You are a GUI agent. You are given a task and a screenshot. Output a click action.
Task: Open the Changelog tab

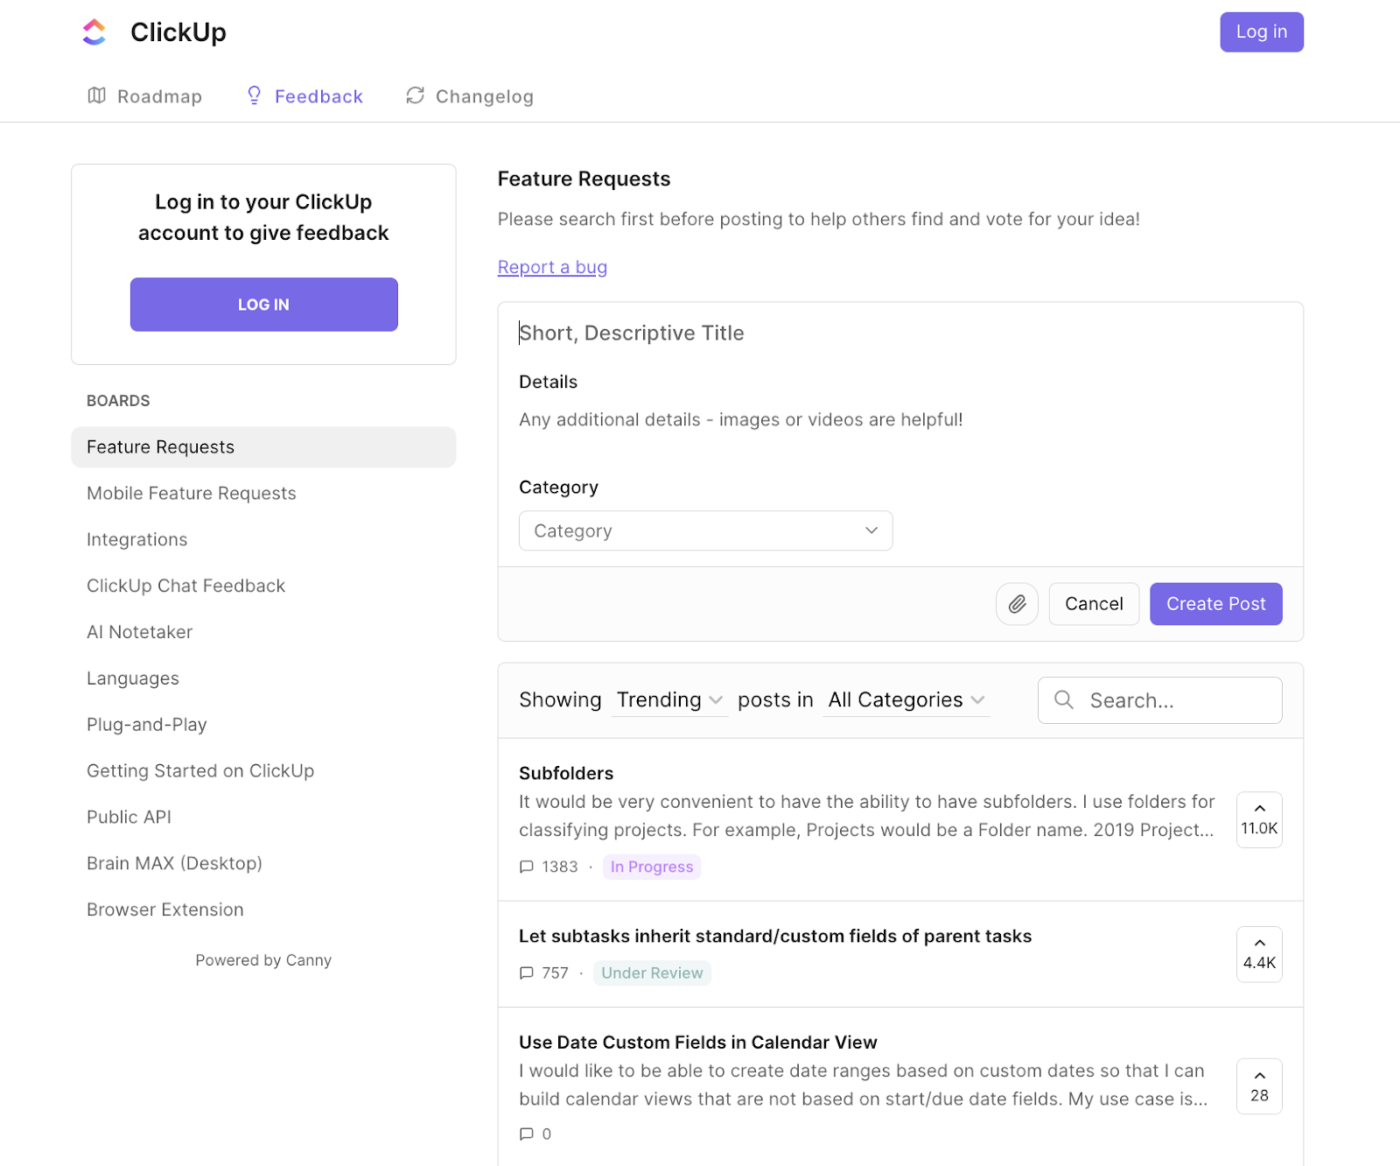click(470, 96)
